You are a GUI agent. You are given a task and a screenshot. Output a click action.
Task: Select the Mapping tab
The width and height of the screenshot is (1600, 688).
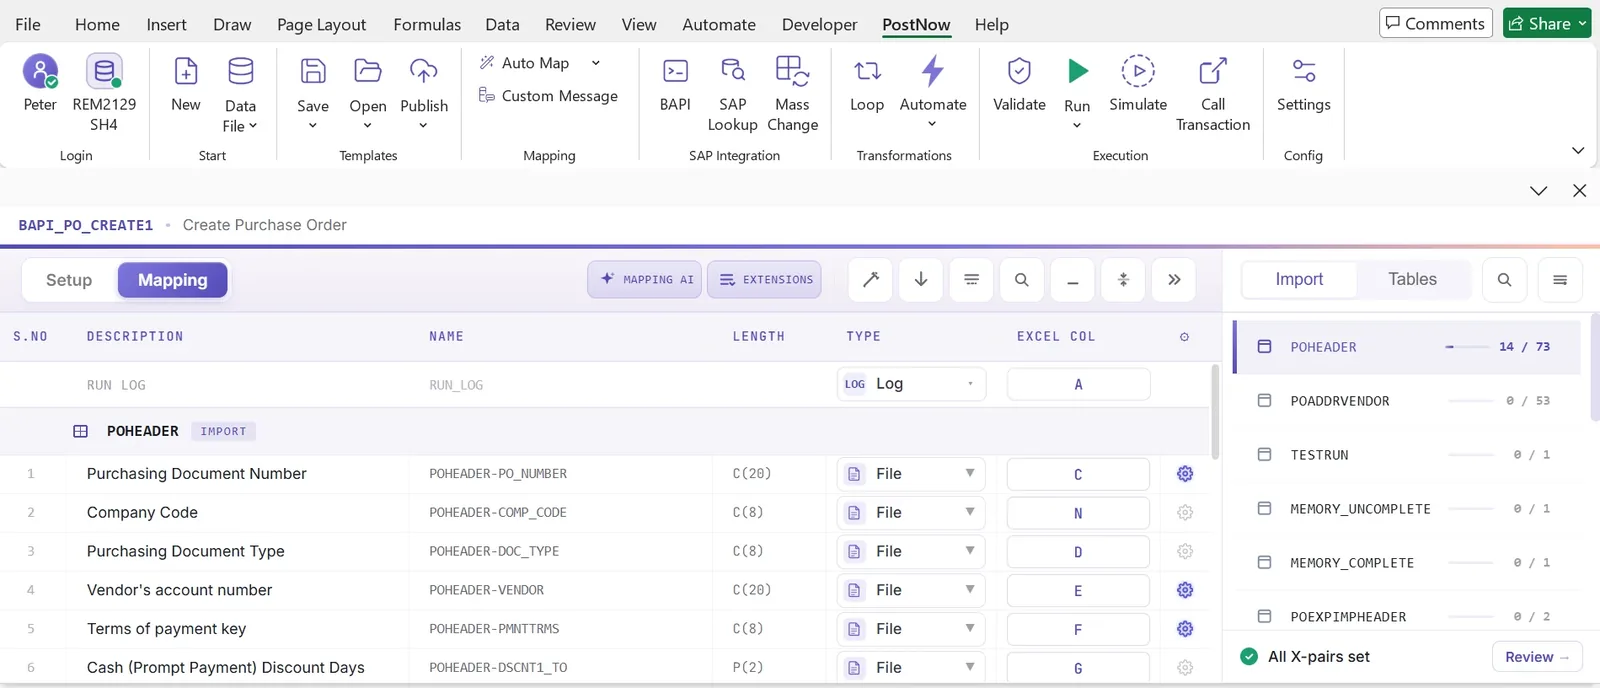173,280
